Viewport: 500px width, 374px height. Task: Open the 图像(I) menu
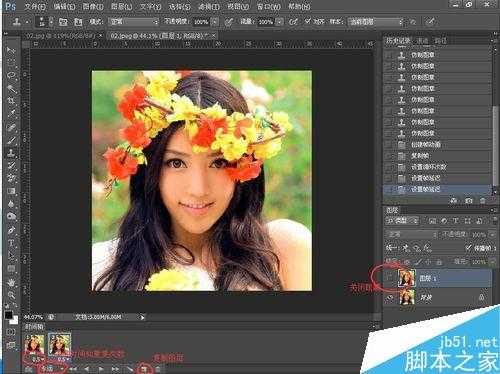pyautogui.click(x=93, y=7)
